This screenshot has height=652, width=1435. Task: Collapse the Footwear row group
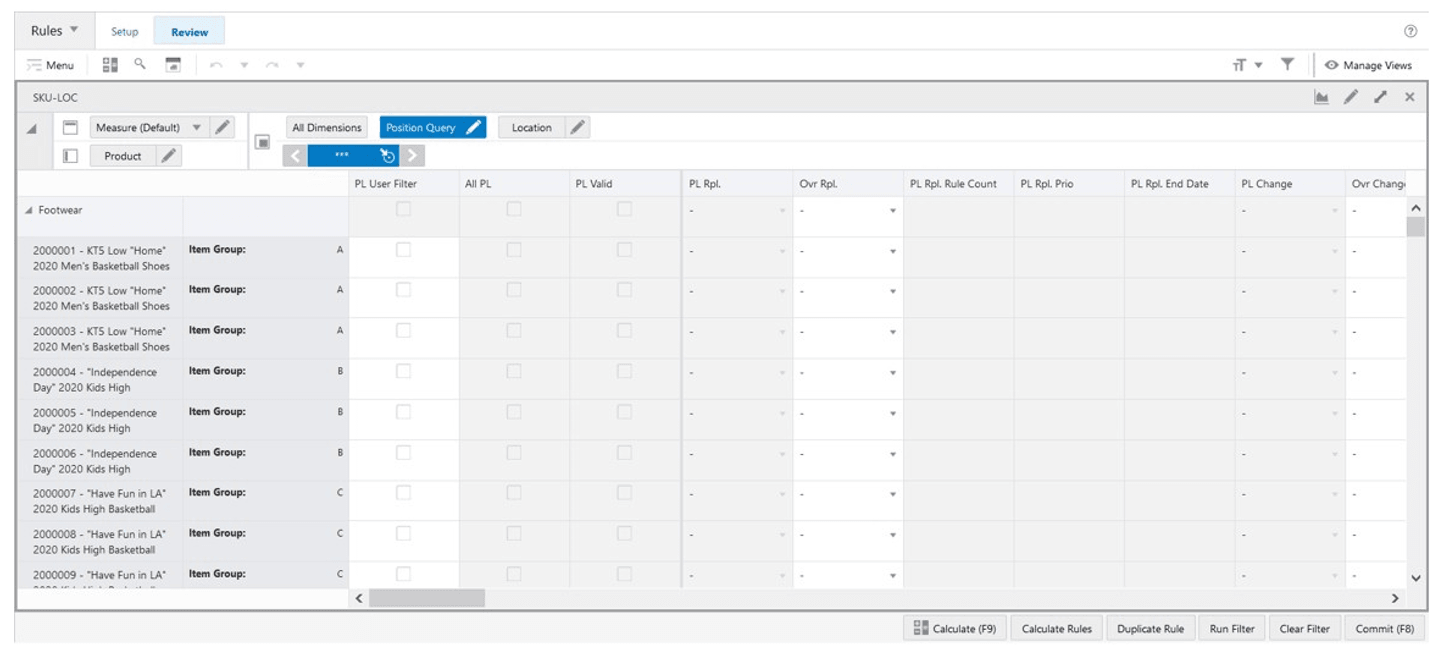point(29,210)
